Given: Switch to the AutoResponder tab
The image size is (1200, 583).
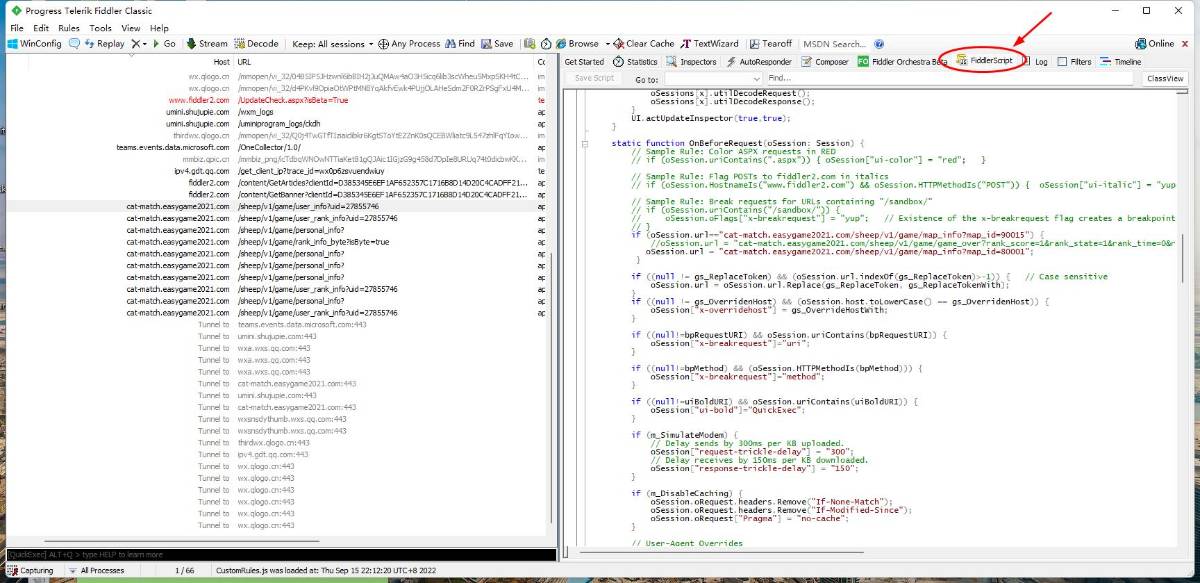Looking at the screenshot, I should coord(759,62).
